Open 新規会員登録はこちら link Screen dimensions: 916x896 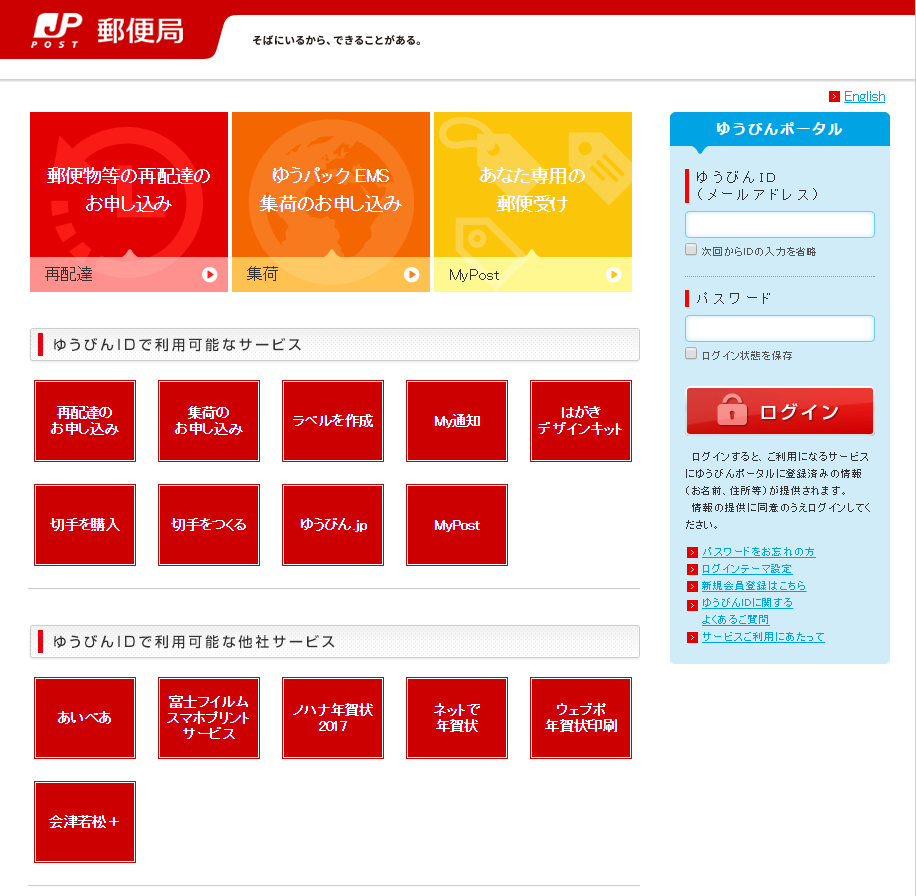pos(754,586)
